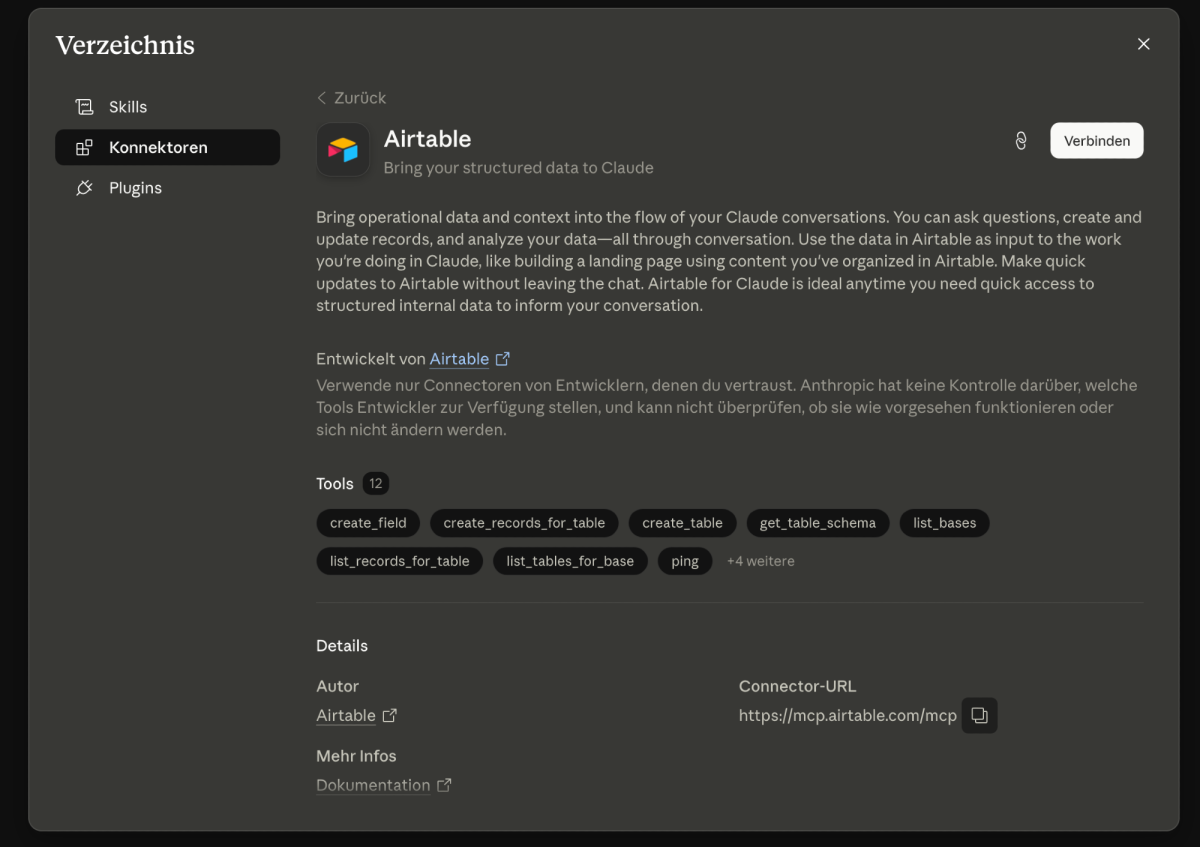Click the Zurück back label
Image resolution: width=1200 pixels, height=847 pixels.
pos(360,98)
